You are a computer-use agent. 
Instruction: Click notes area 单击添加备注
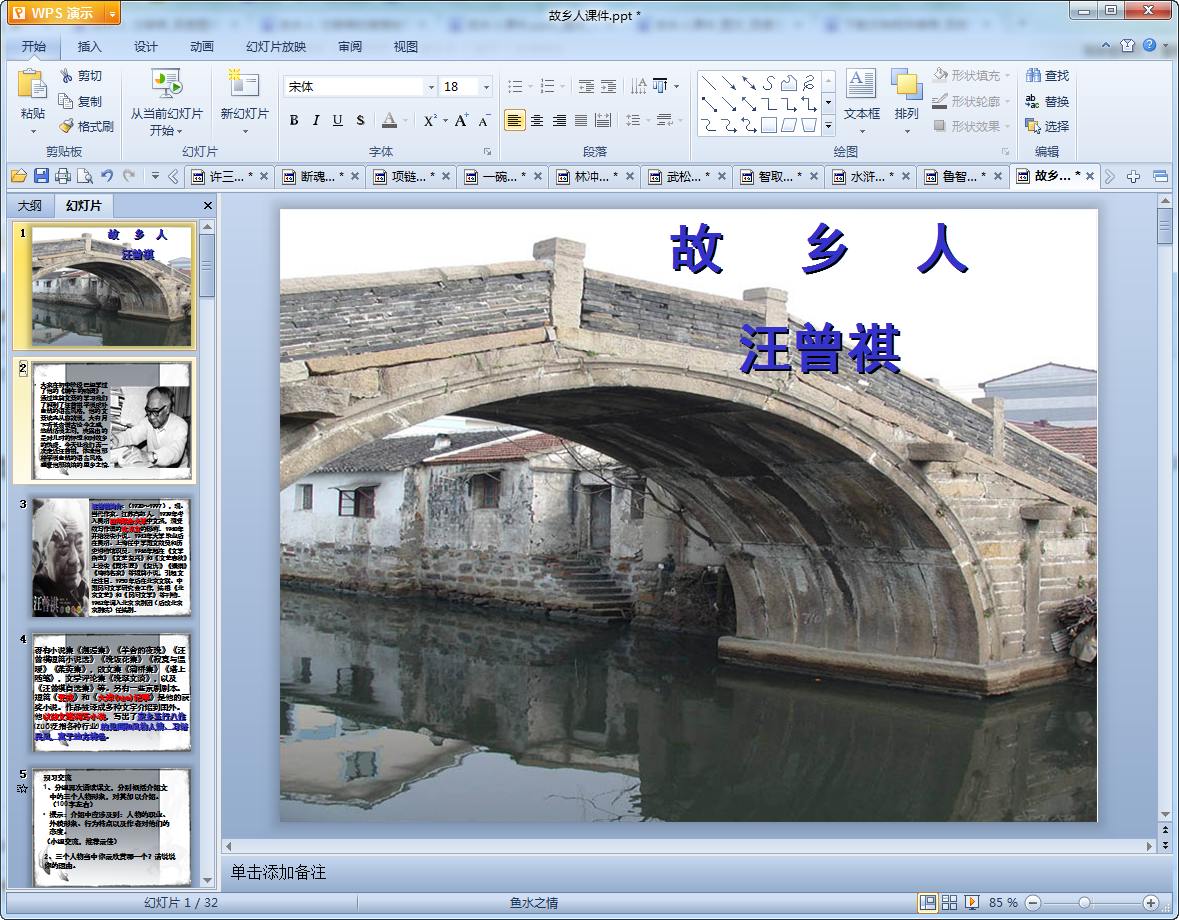[x=278, y=872]
